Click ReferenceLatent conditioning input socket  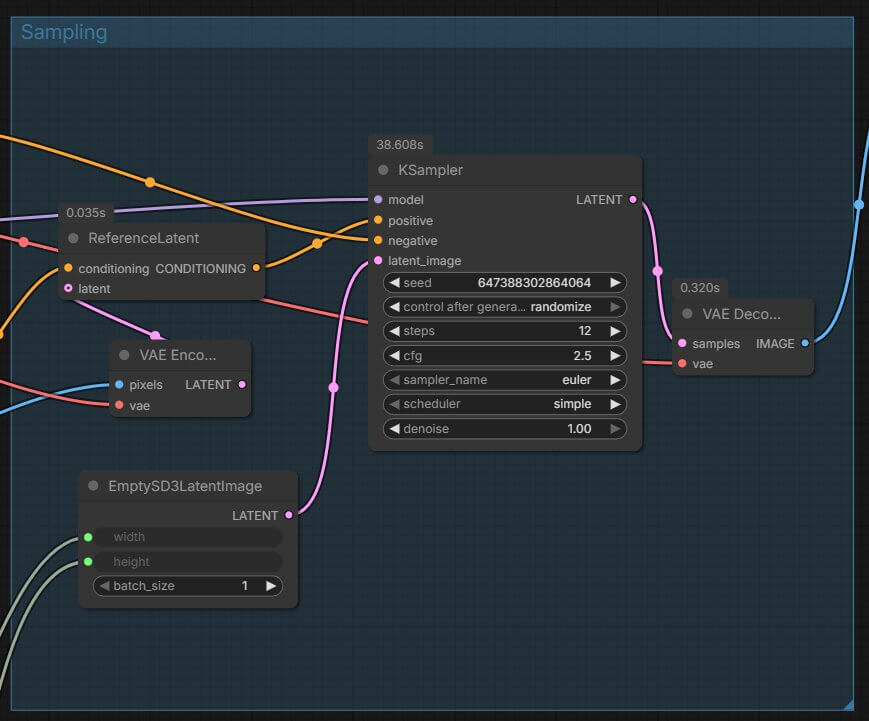[68, 268]
